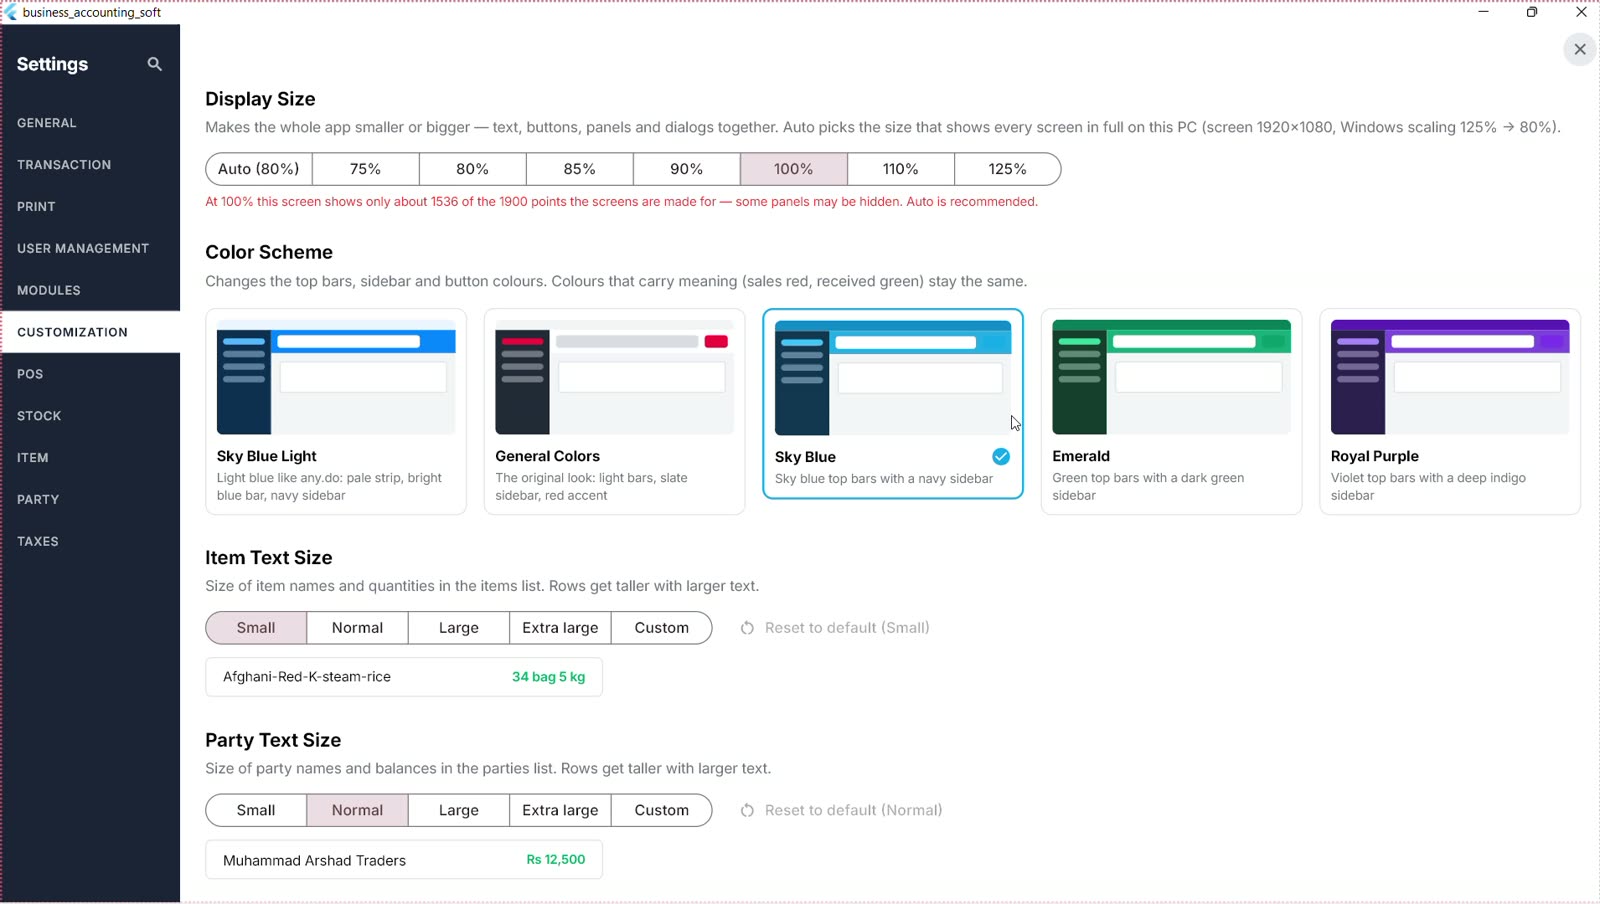The width and height of the screenshot is (1600, 904).
Task: Choose Custom for Item Text Size
Action: (662, 628)
